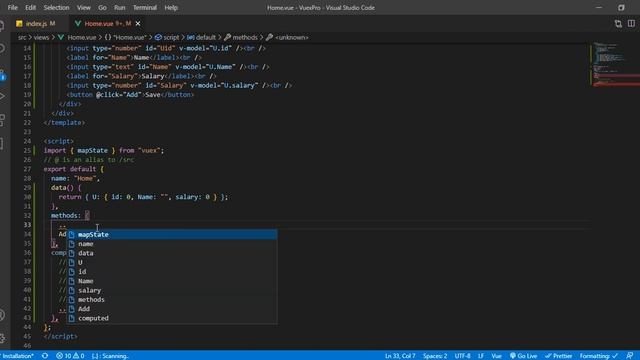Click LF end-of-line selector
The width and height of the screenshot is (640, 360).
coord(481,356)
